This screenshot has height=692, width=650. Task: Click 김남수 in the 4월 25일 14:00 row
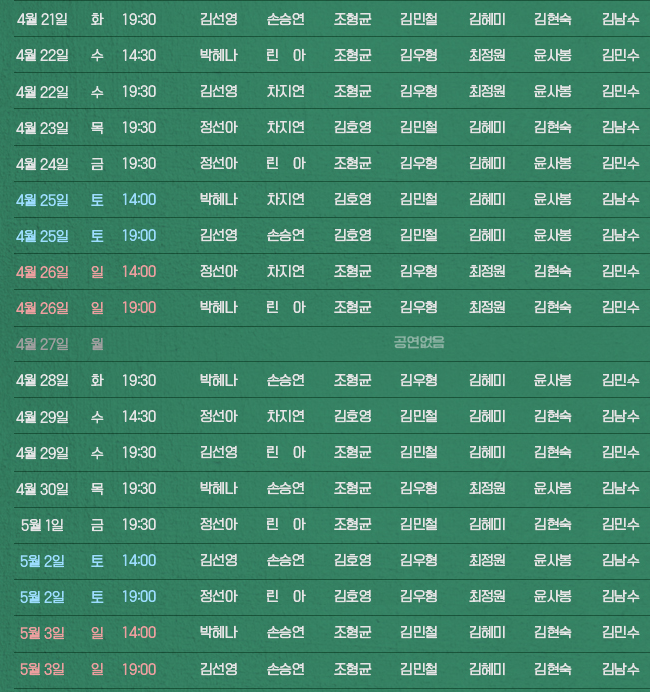tap(620, 199)
